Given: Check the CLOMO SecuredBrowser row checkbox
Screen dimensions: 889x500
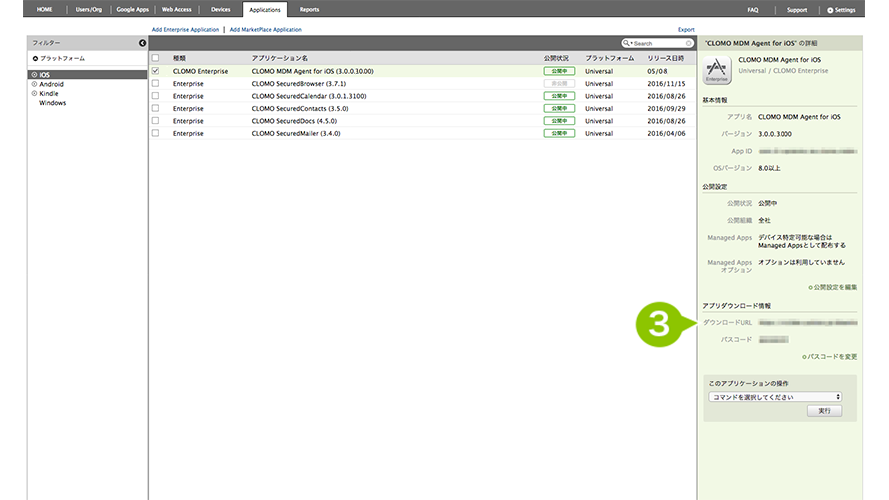Looking at the screenshot, I should 155,83.
